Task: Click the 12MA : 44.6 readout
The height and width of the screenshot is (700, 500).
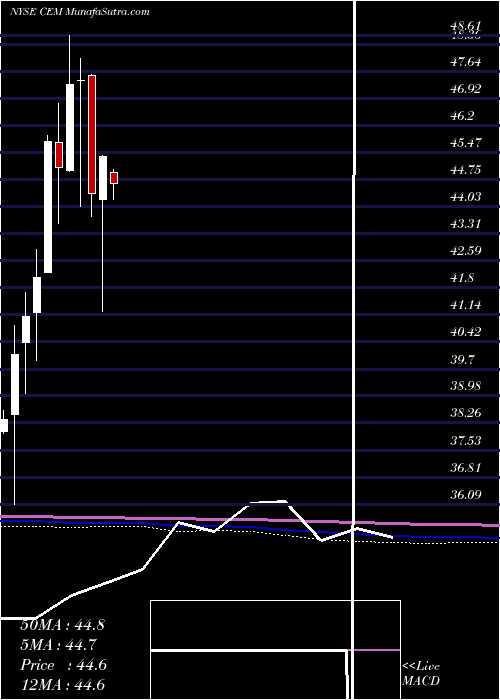Action: pyautogui.click(x=62, y=685)
